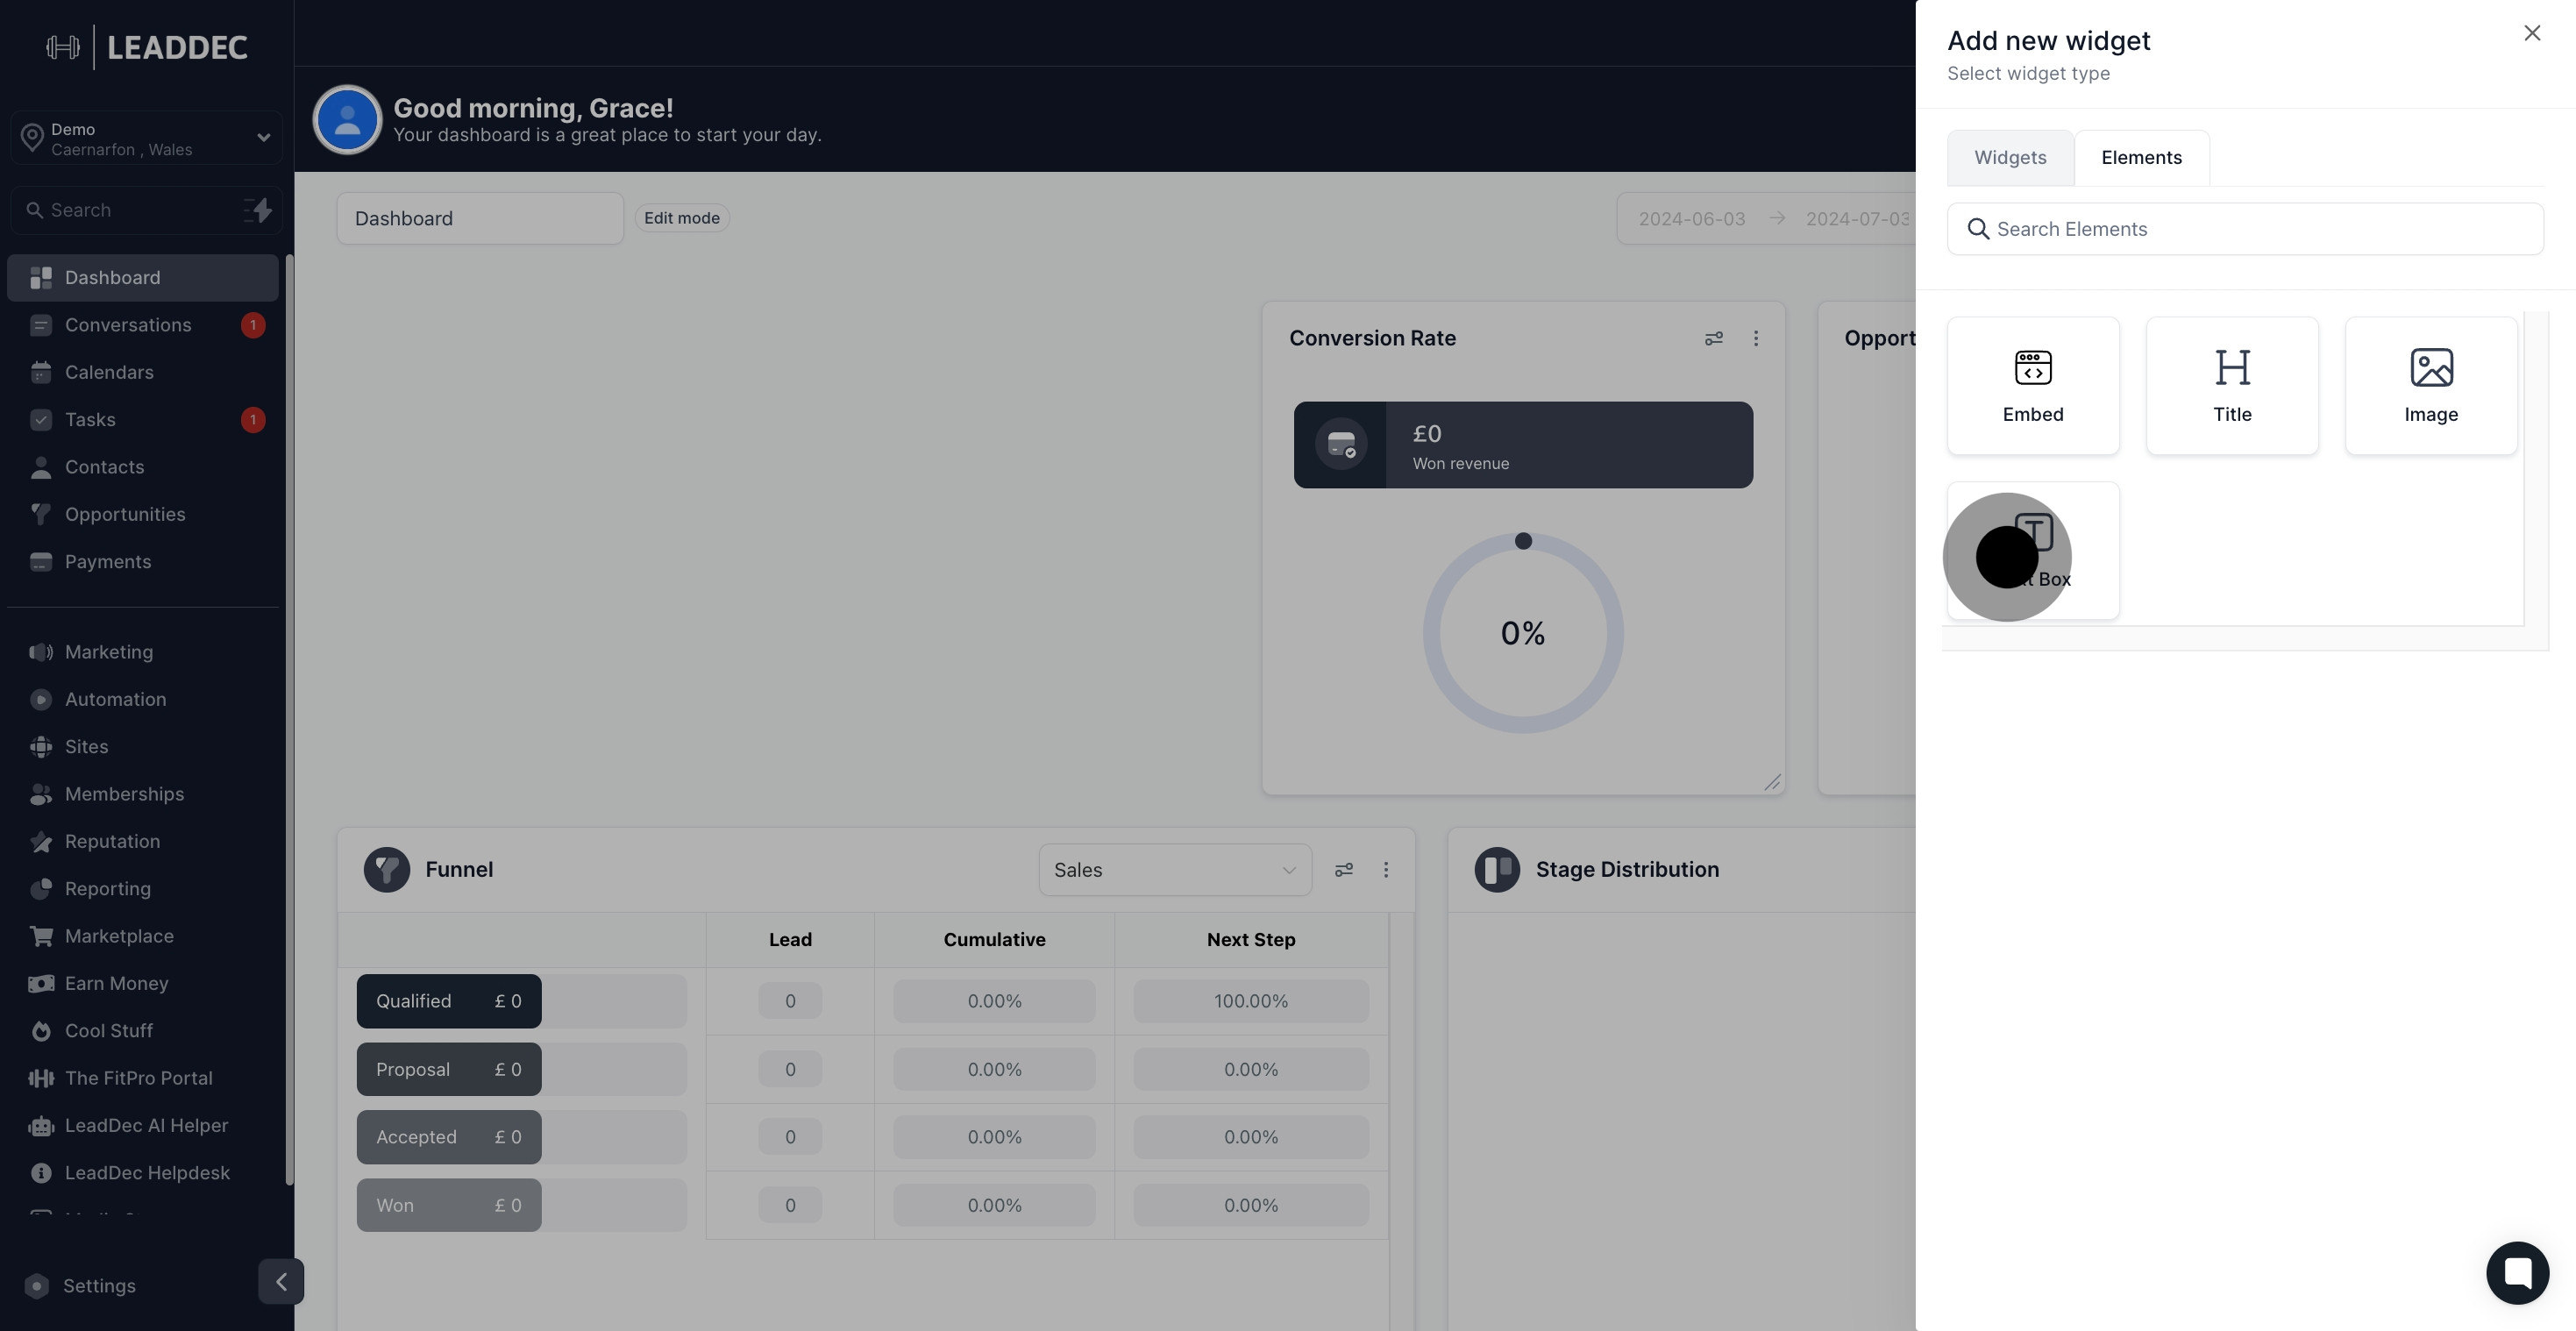Click the quick actions lightning icon

click(258, 210)
